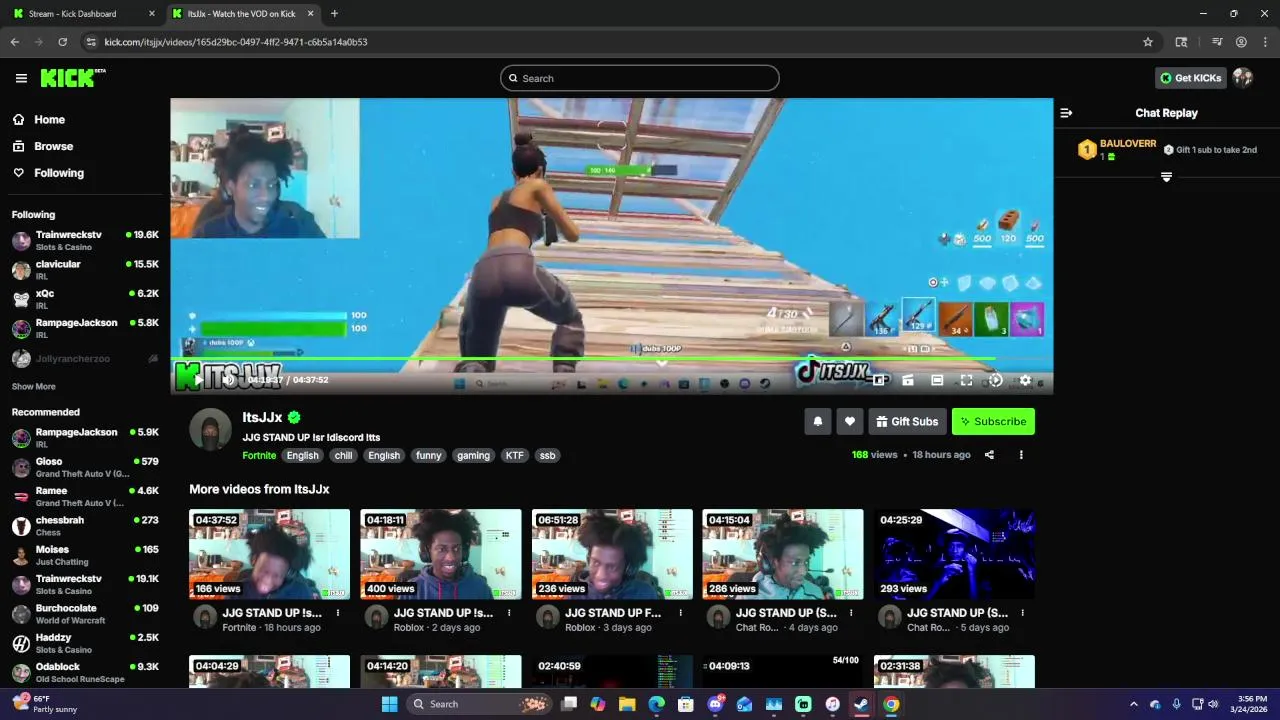Click the Gift Subs button
The width and height of the screenshot is (1280, 720).
coord(908,421)
